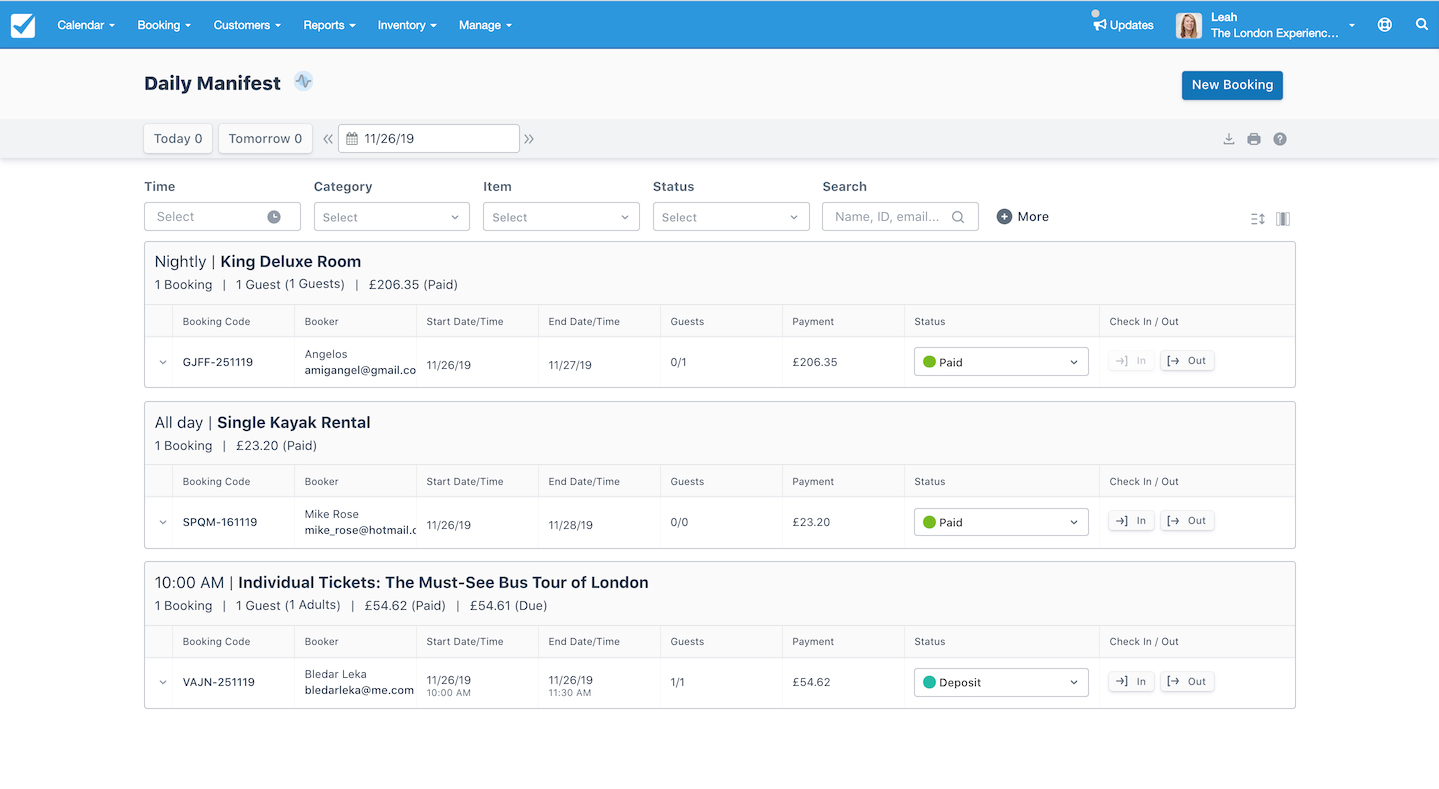Open the Item filter dropdown
Screen dimensions: 1439x789
coord(561,217)
